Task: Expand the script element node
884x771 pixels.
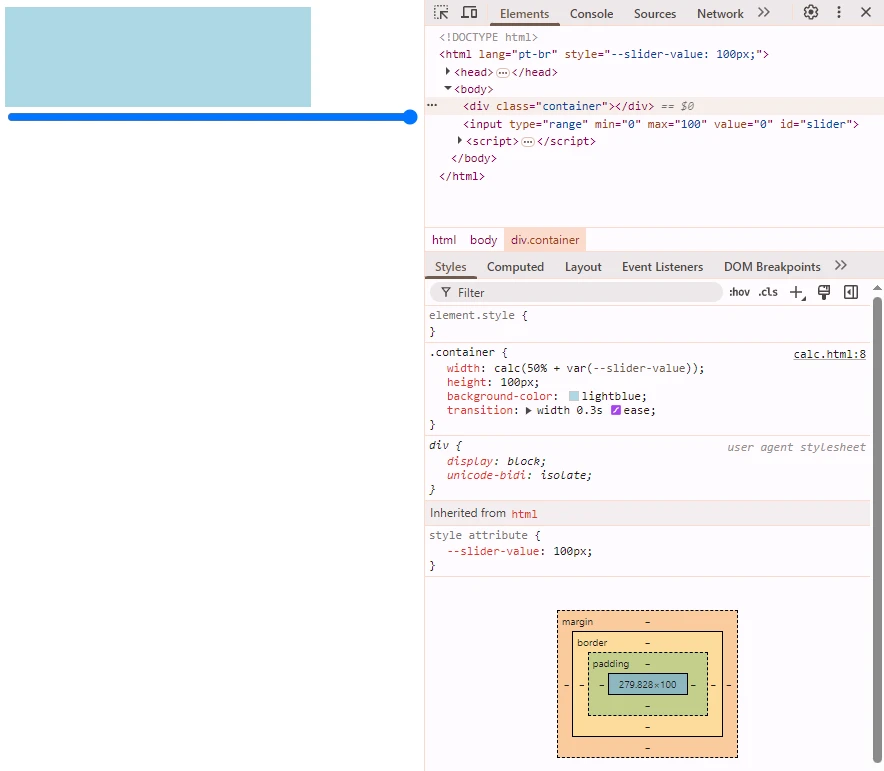Action: (x=459, y=140)
